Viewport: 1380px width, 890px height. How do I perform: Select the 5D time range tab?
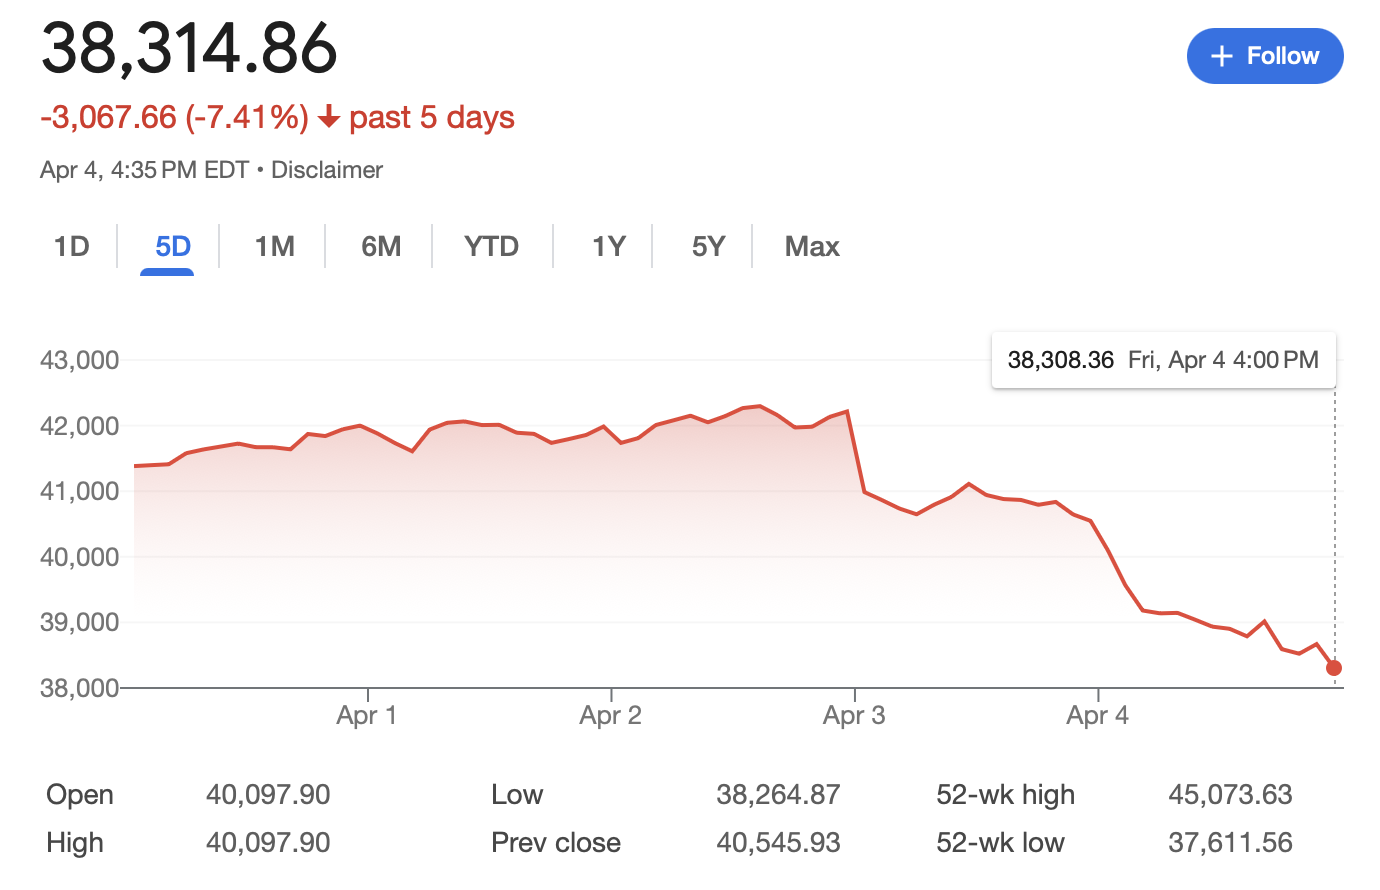(173, 246)
